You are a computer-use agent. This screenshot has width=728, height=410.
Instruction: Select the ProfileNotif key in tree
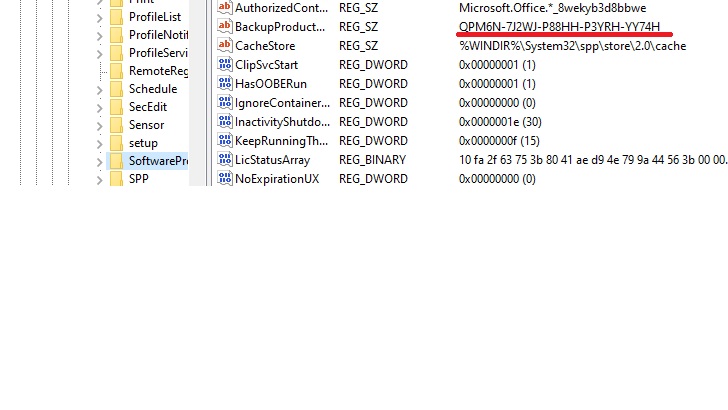point(159,35)
